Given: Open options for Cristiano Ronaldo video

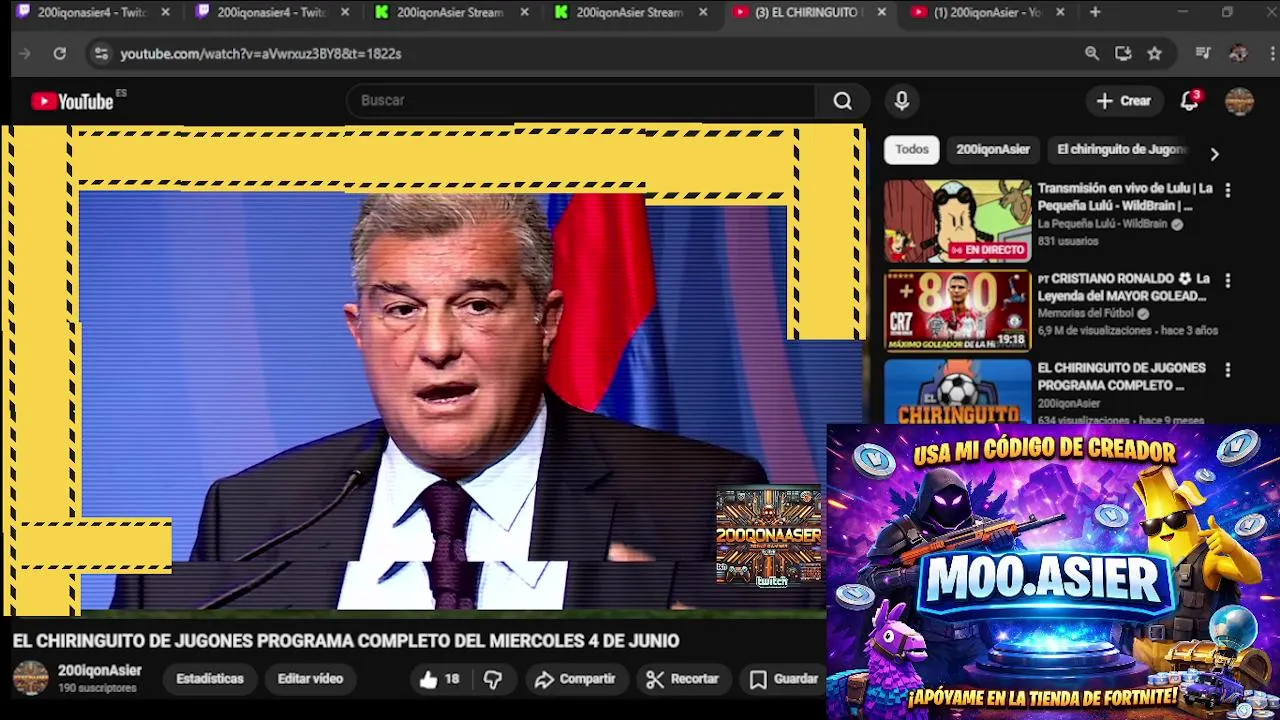Looking at the screenshot, I should pyautogui.click(x=1228, y=281).
